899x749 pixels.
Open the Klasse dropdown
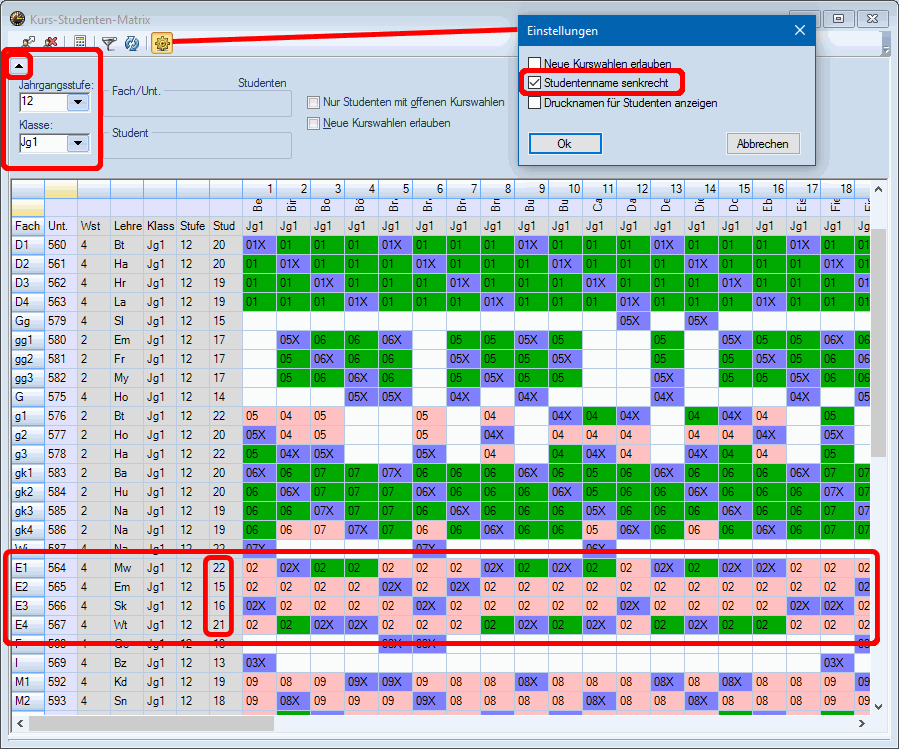point(77,143)
